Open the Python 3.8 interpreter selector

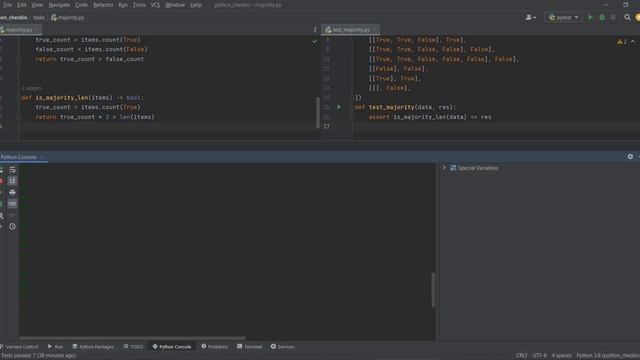(608, 356)
